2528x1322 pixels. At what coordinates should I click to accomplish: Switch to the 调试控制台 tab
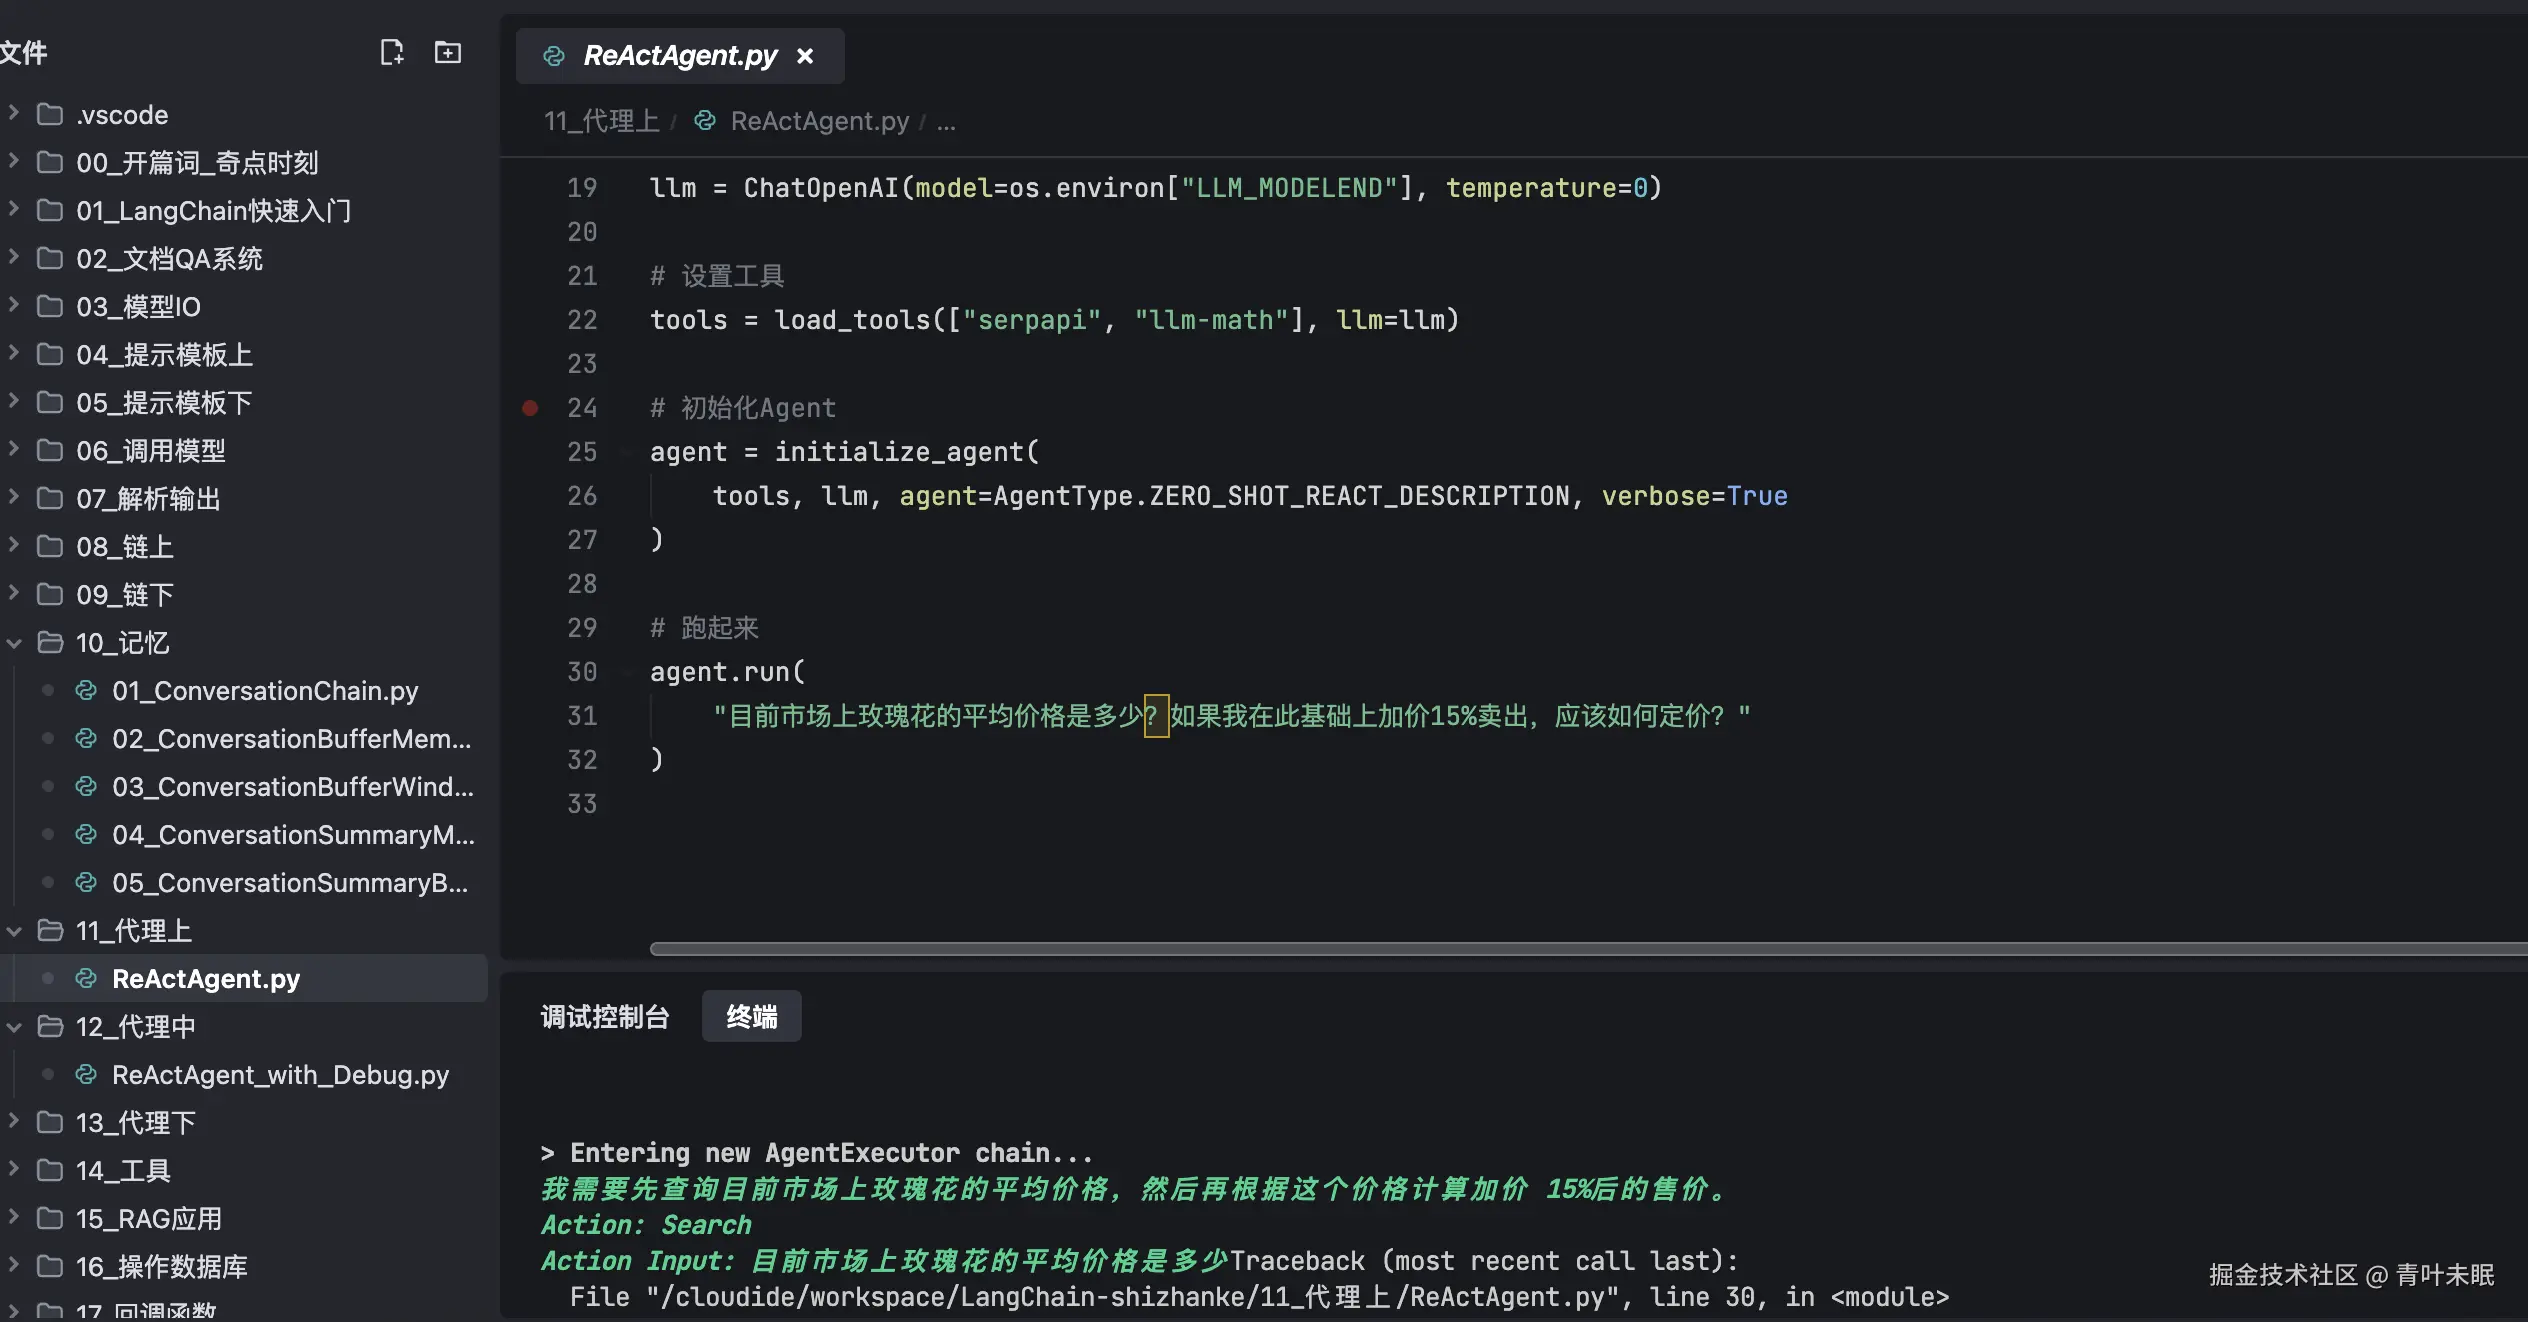click(604, 1016)
